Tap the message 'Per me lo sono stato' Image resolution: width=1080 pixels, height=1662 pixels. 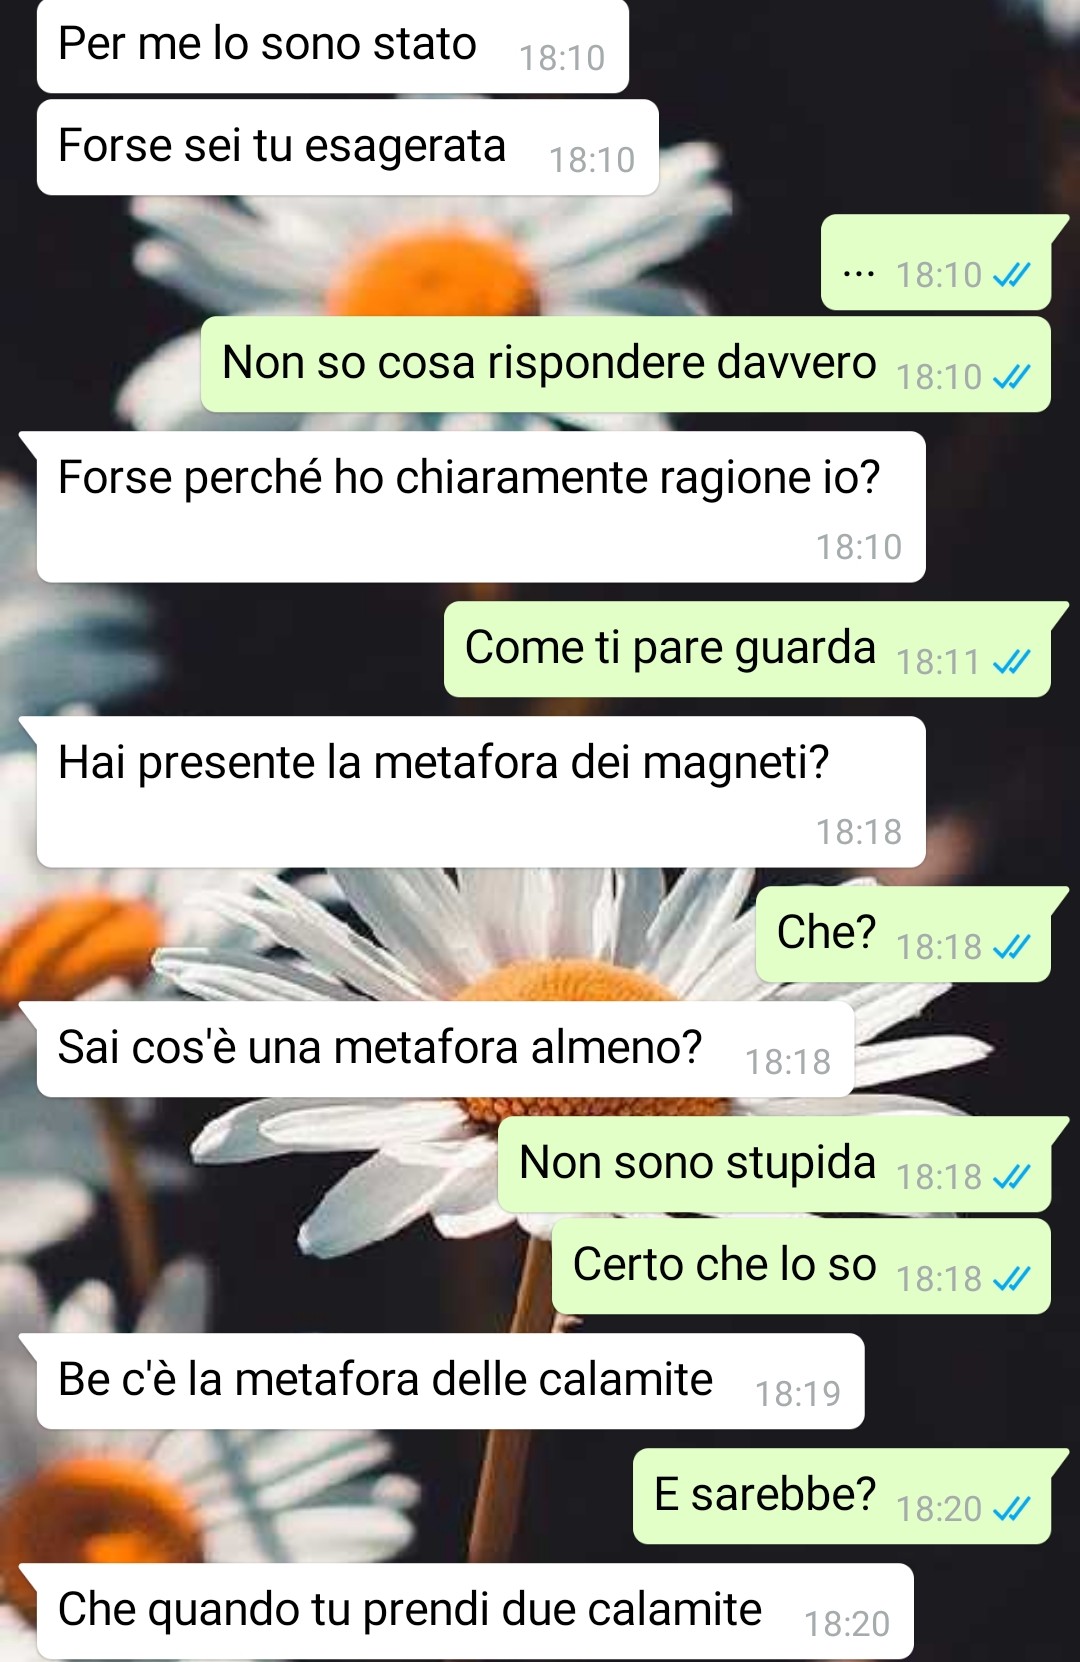(x=333, y=46)
